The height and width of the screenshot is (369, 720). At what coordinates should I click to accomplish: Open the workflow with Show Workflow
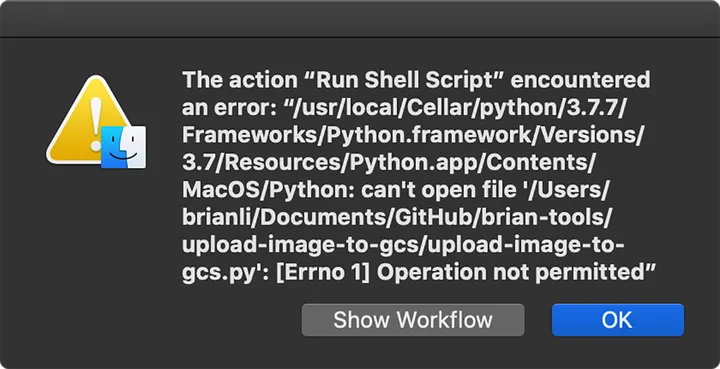[413, 320]
